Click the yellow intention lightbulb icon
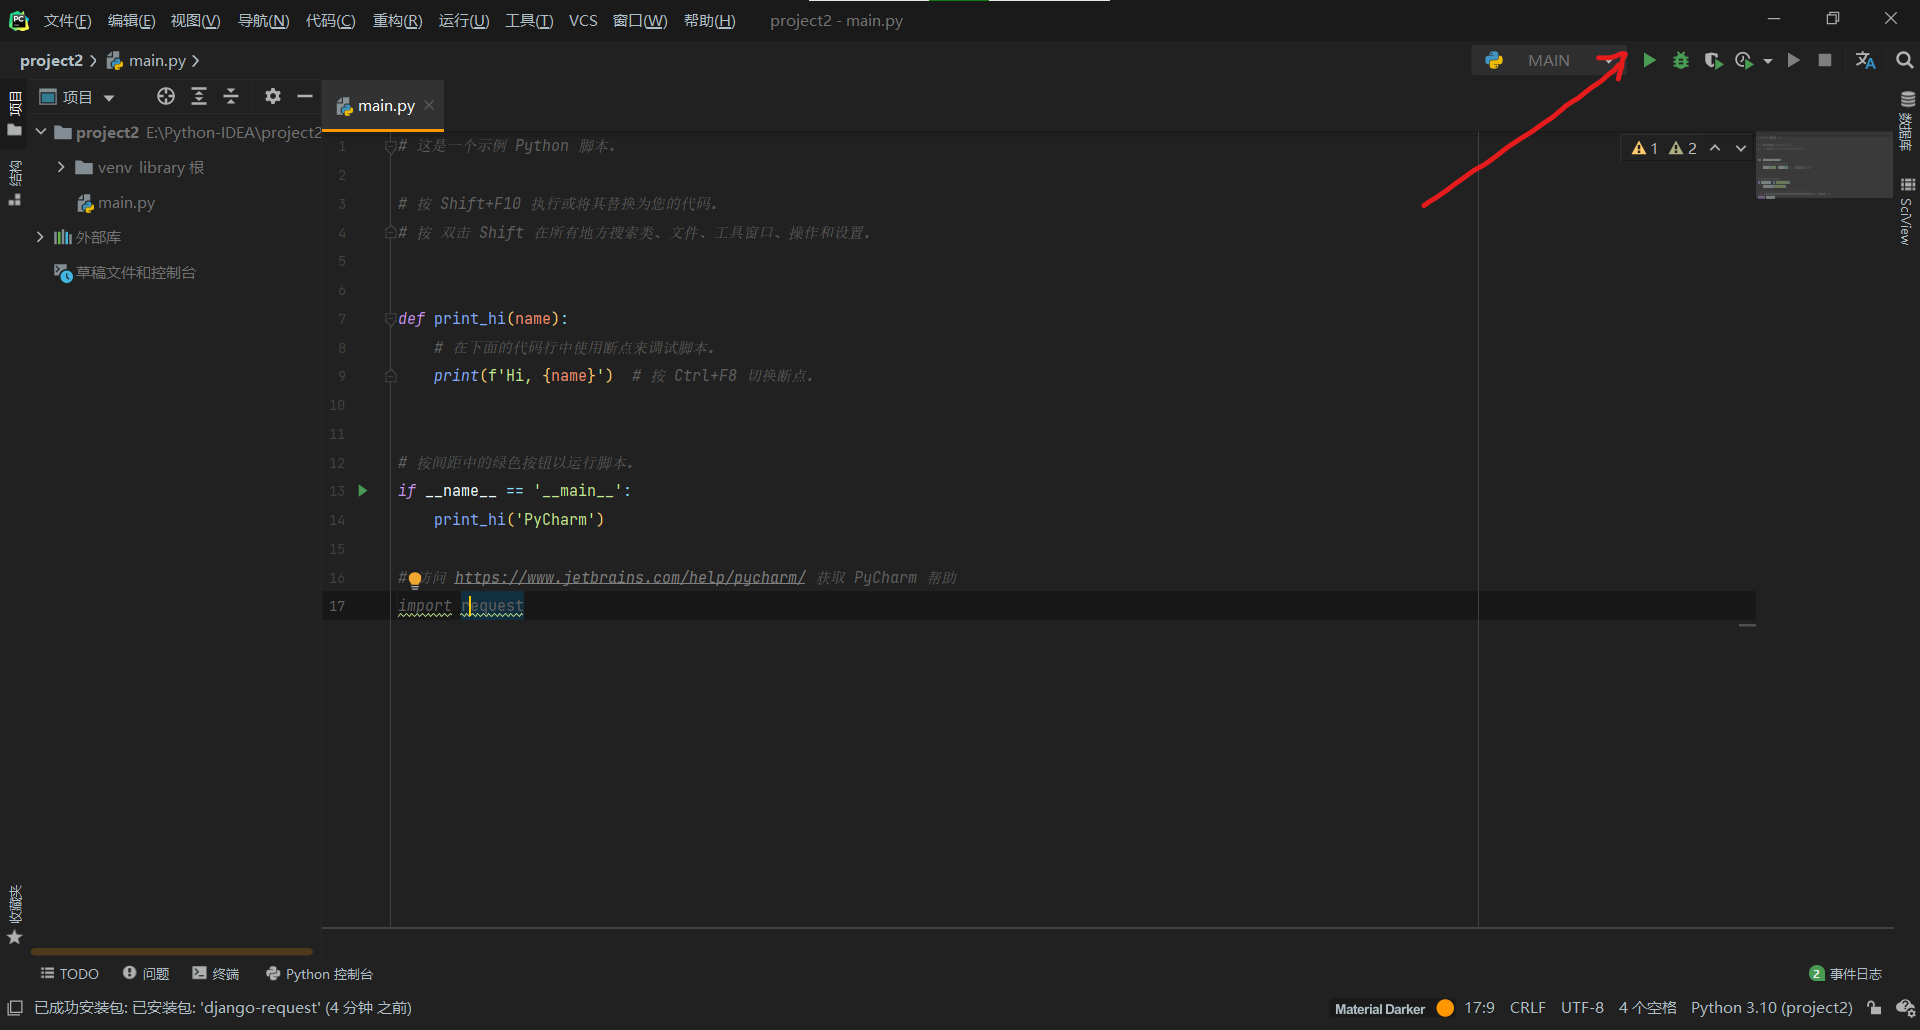Image resolution: width=1920 pixels, height=1030 pixels. tap(414, 579)
